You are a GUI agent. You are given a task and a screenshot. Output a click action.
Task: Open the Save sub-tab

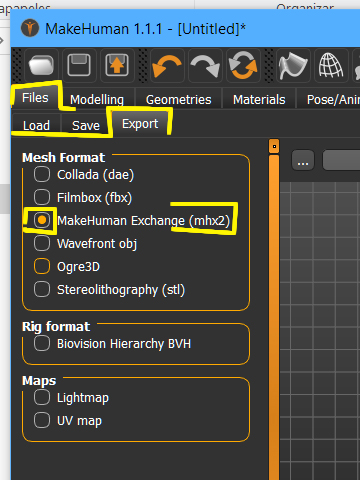tap(86, 125)
